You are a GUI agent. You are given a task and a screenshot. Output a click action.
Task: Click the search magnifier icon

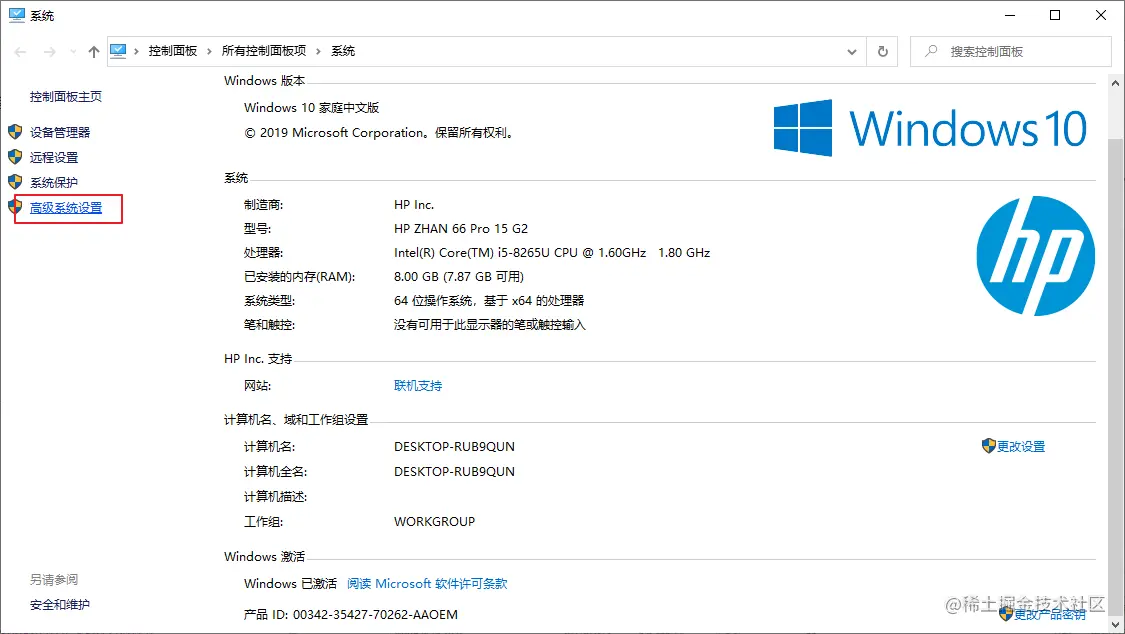(931, 51)
